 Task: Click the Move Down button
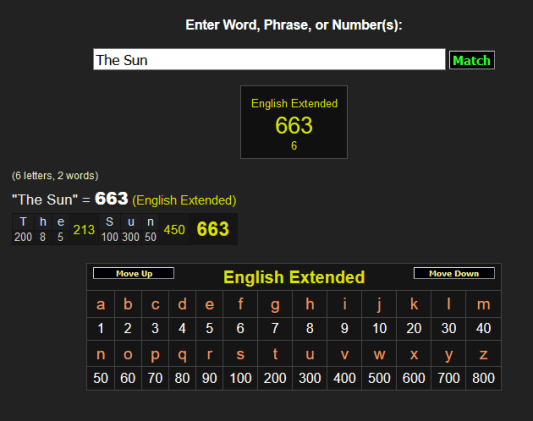(x=454, y=273)
